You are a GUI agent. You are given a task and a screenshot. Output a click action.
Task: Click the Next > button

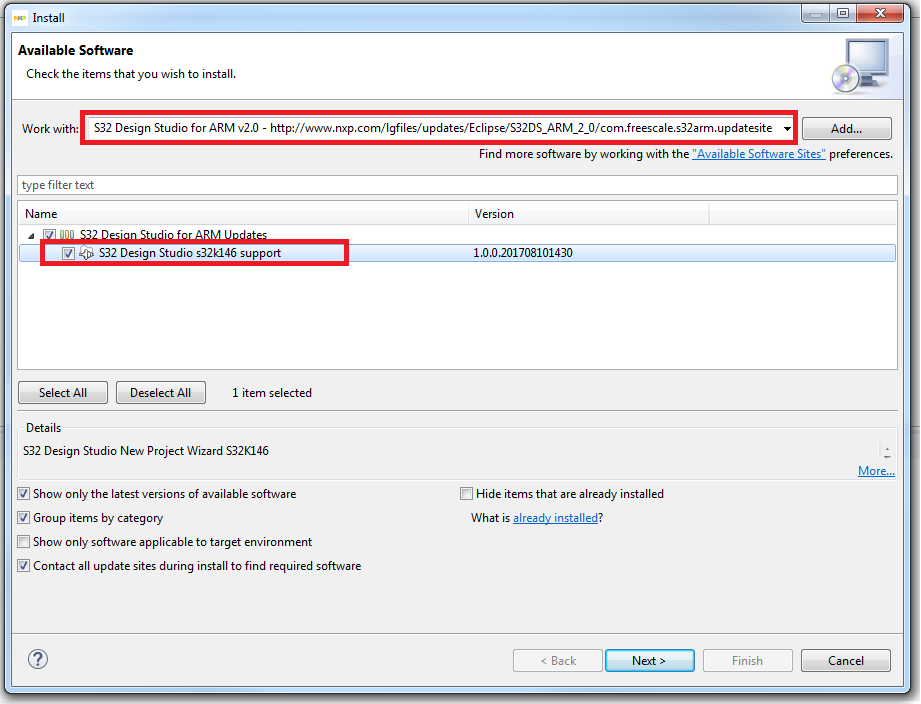tap(649, 661)
